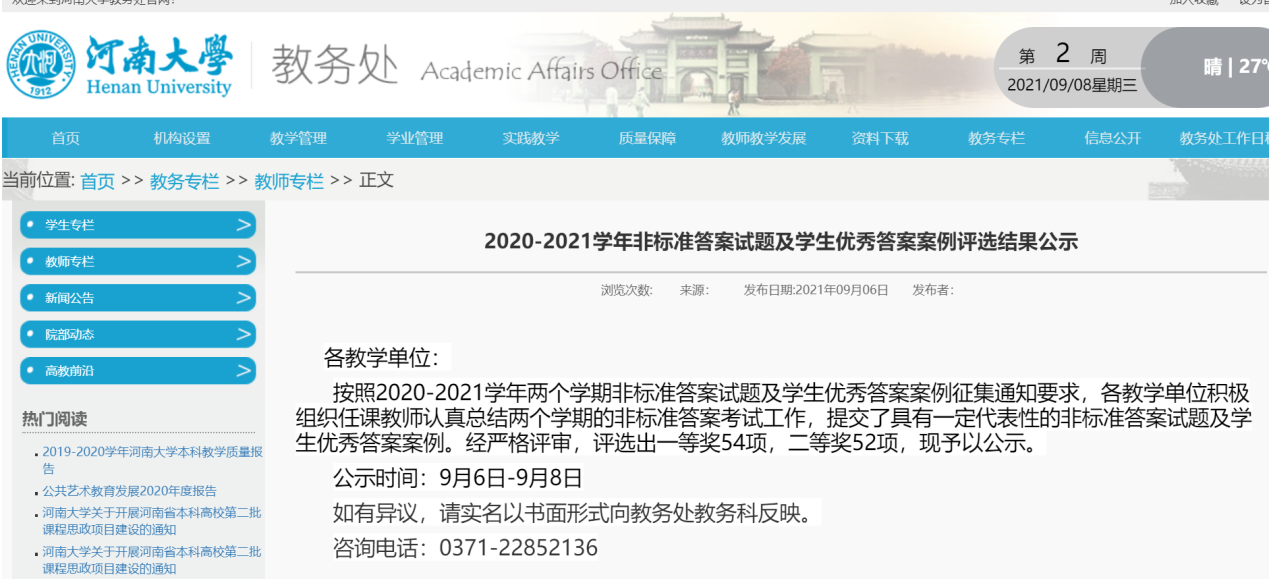Expand the 教师专栏 sidebar arrow
1269x579 pixels.
click(x=243, y=262)
